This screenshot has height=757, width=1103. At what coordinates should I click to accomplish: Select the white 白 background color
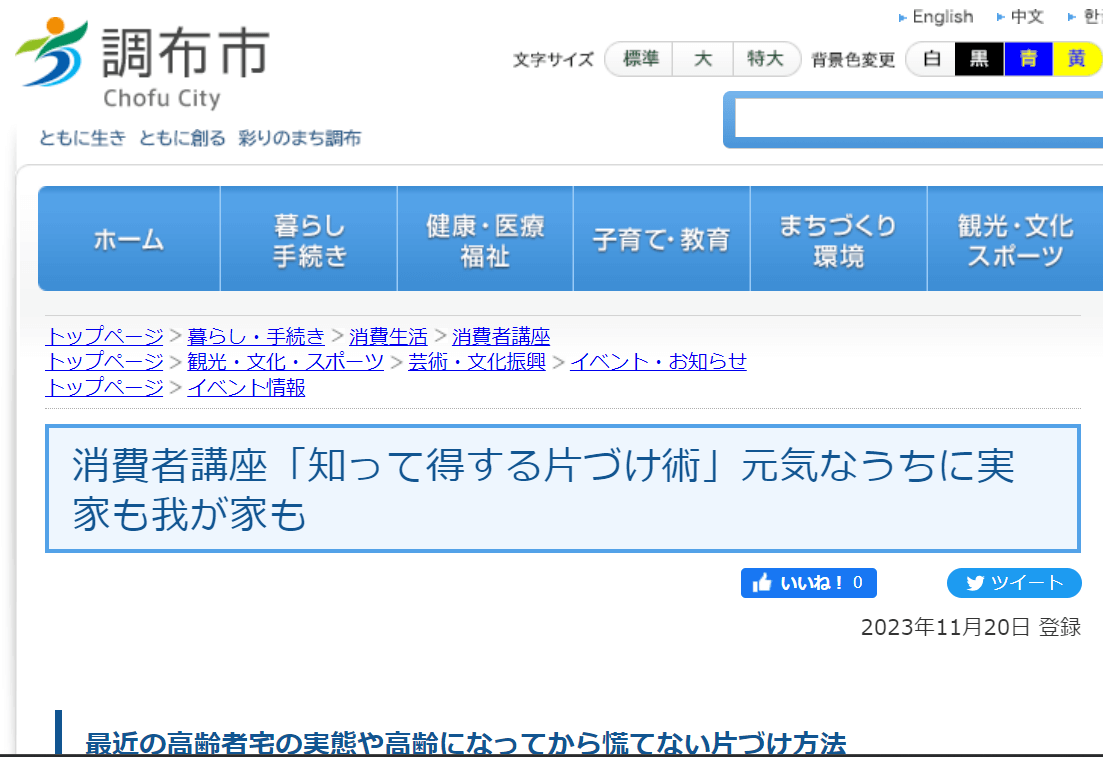[x=931, y=59]
